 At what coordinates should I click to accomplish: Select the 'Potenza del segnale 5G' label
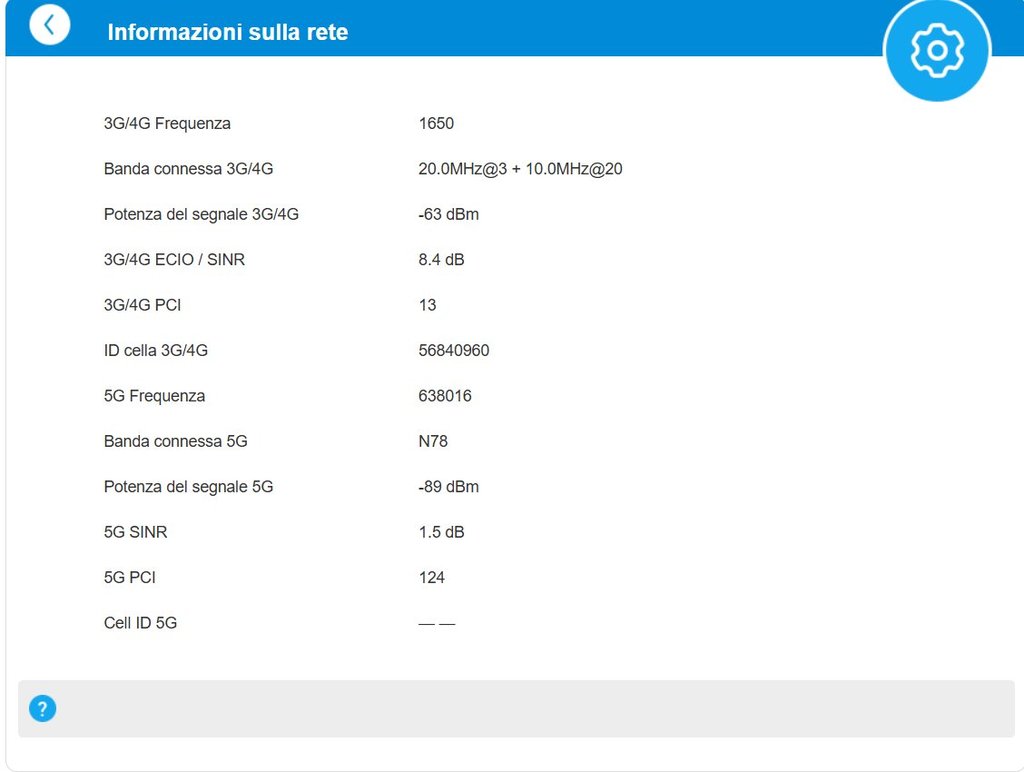pyautogui.click(x=188, y=487)
